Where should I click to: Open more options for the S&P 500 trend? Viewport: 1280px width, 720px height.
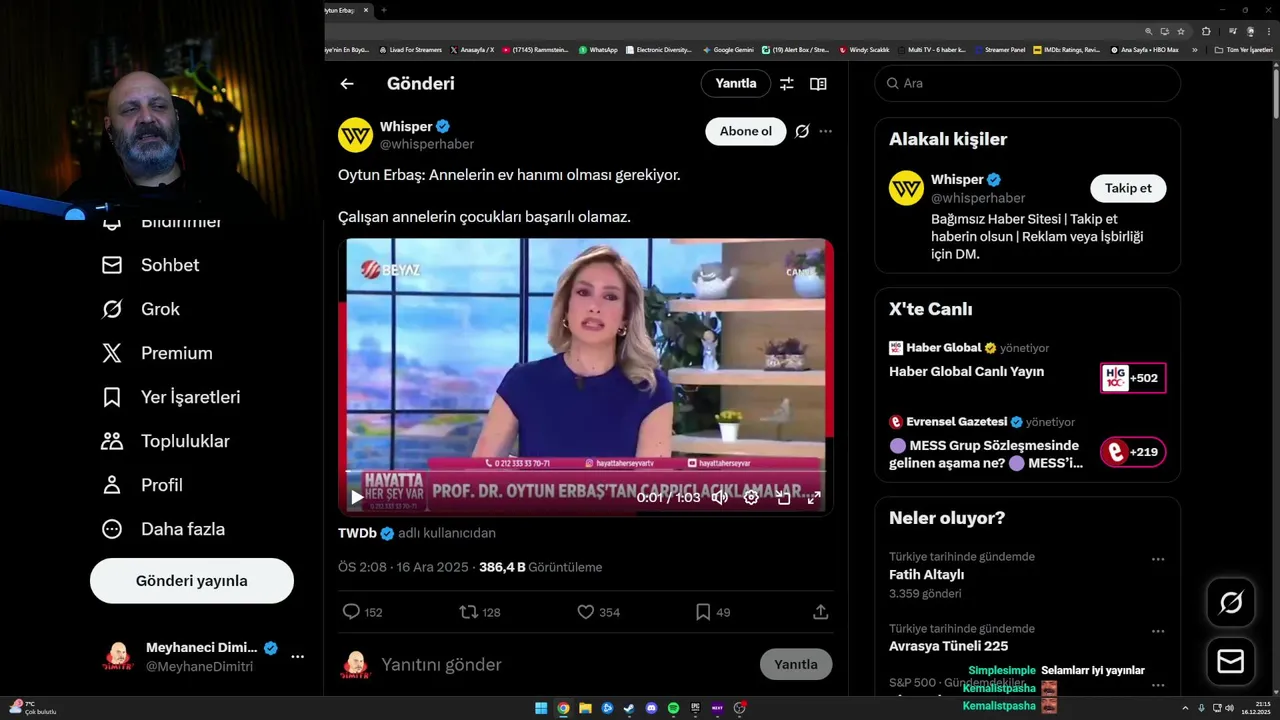click(1158, 685)
